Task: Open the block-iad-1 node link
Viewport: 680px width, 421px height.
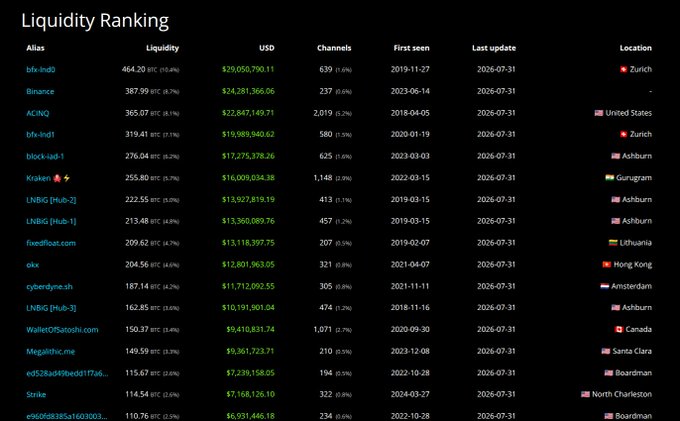Action: (x=45, y=156)
